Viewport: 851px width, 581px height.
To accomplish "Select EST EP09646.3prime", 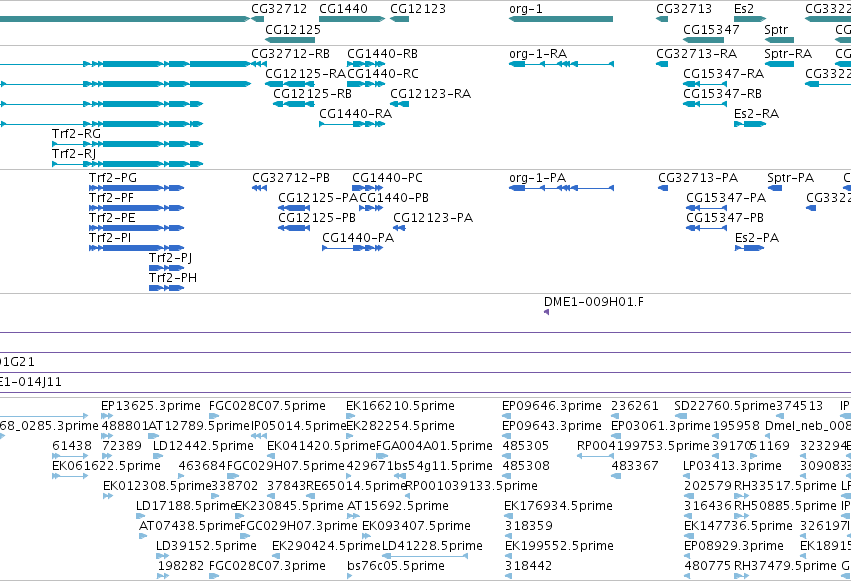I will tap(551, 406).
